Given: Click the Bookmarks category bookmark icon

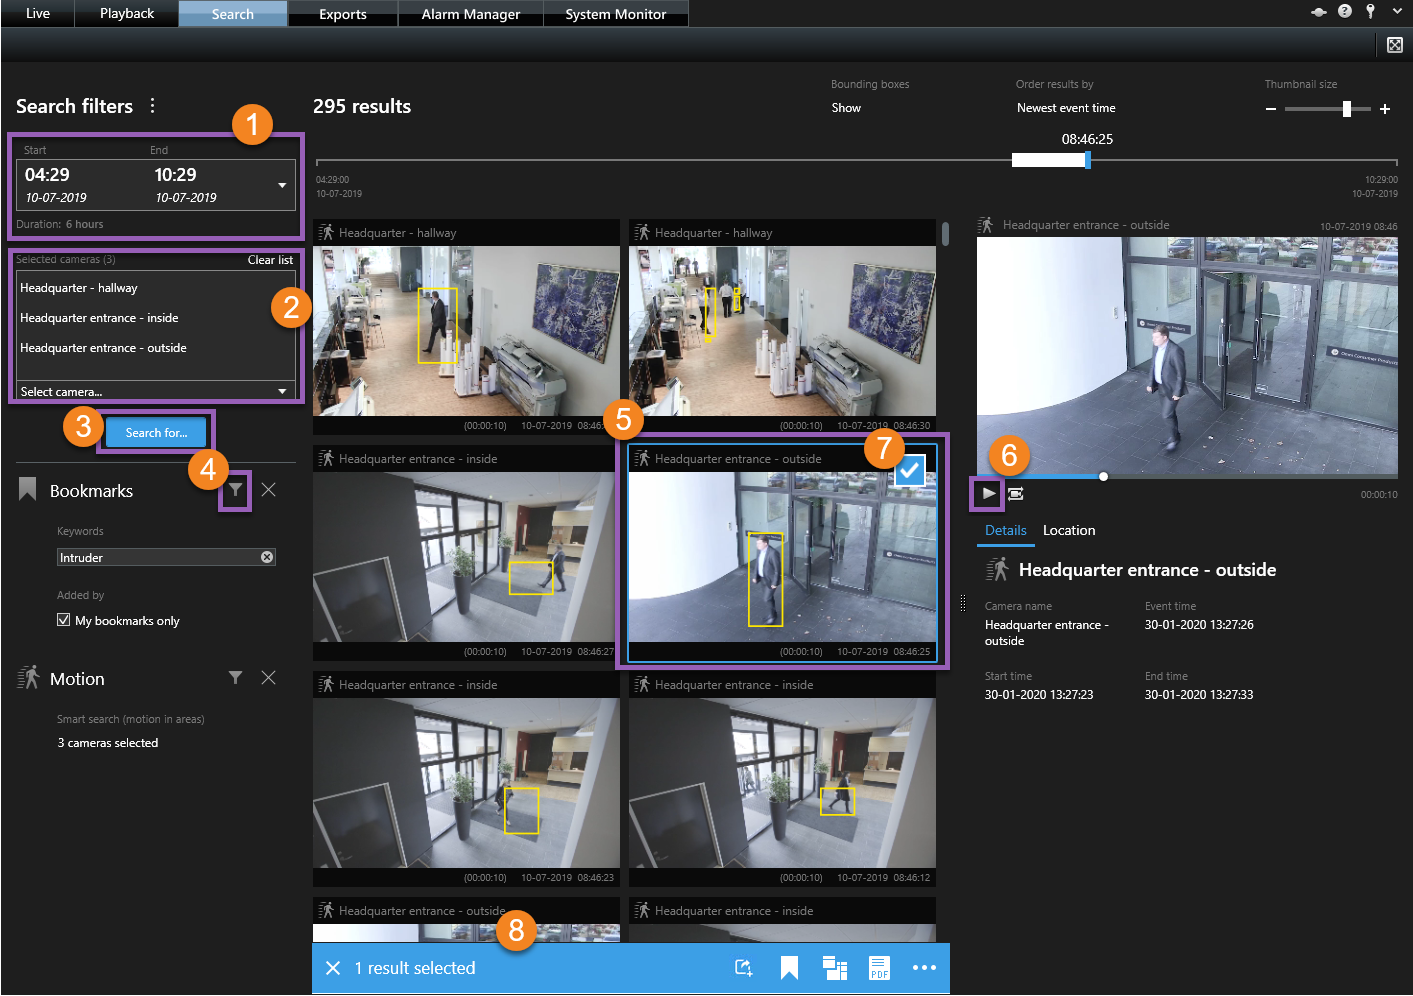Looking at the screenshot, I should [x=28, y=489].
